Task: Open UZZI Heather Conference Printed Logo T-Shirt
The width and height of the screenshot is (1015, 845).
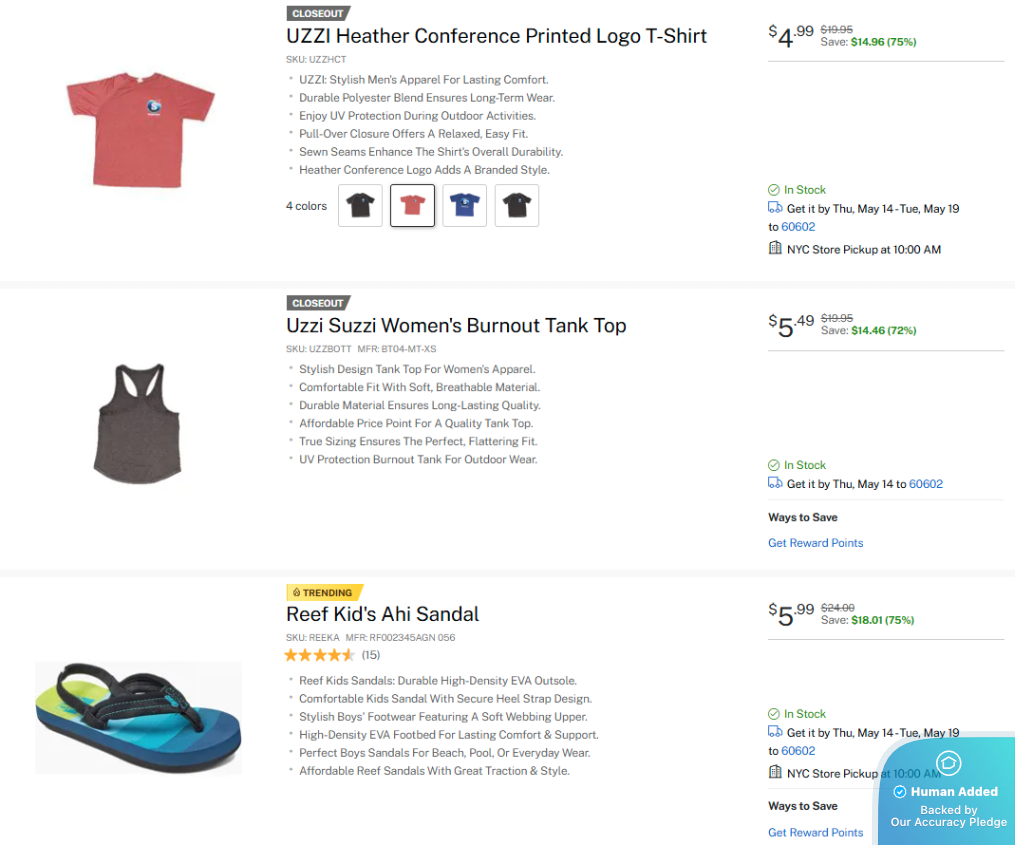Action: (x=496, y=36)
